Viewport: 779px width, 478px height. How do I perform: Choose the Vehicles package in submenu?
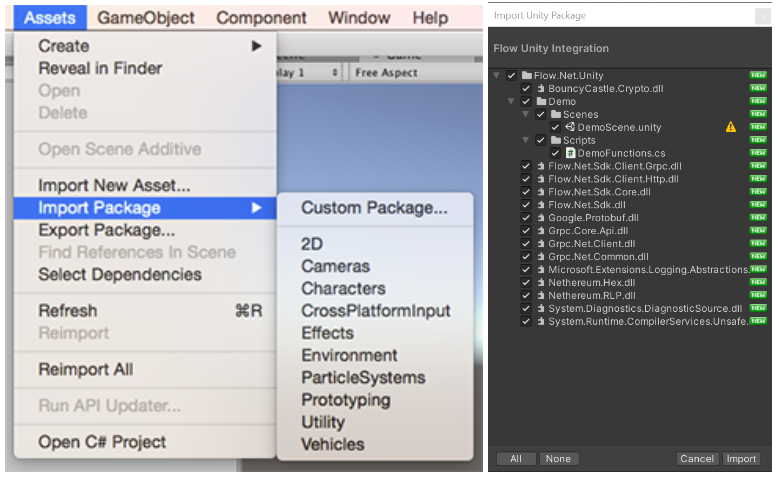pyautogui.click(x=375, y=444)
